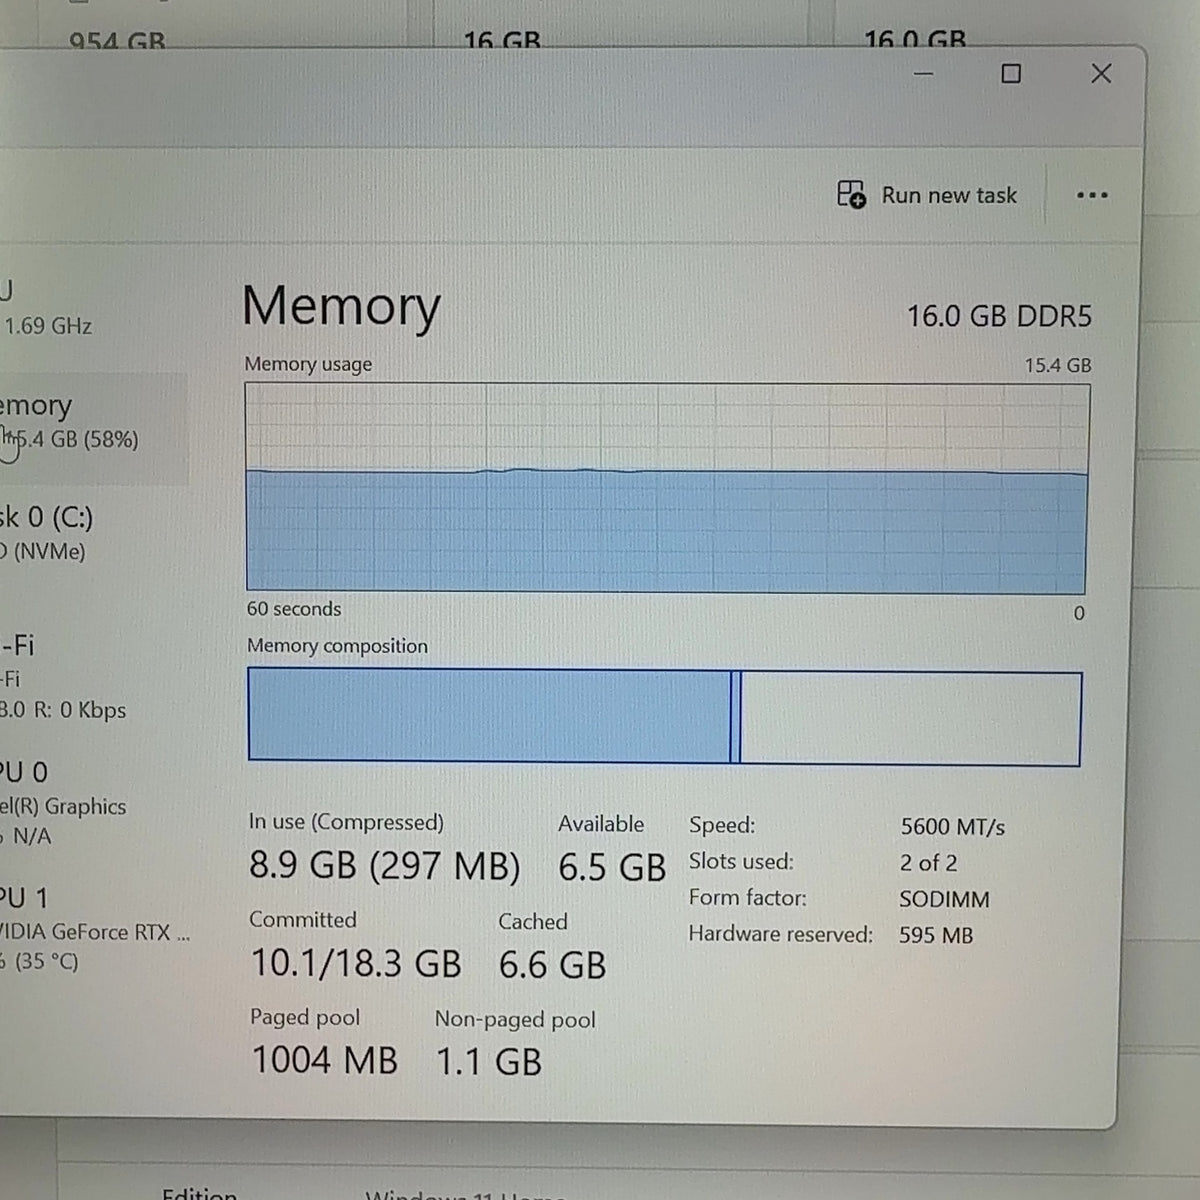Click the 8.9 GB (297 MB) in-use value
The height and width of the screenshot is (1200, 1200).
[x=385, y=865]
